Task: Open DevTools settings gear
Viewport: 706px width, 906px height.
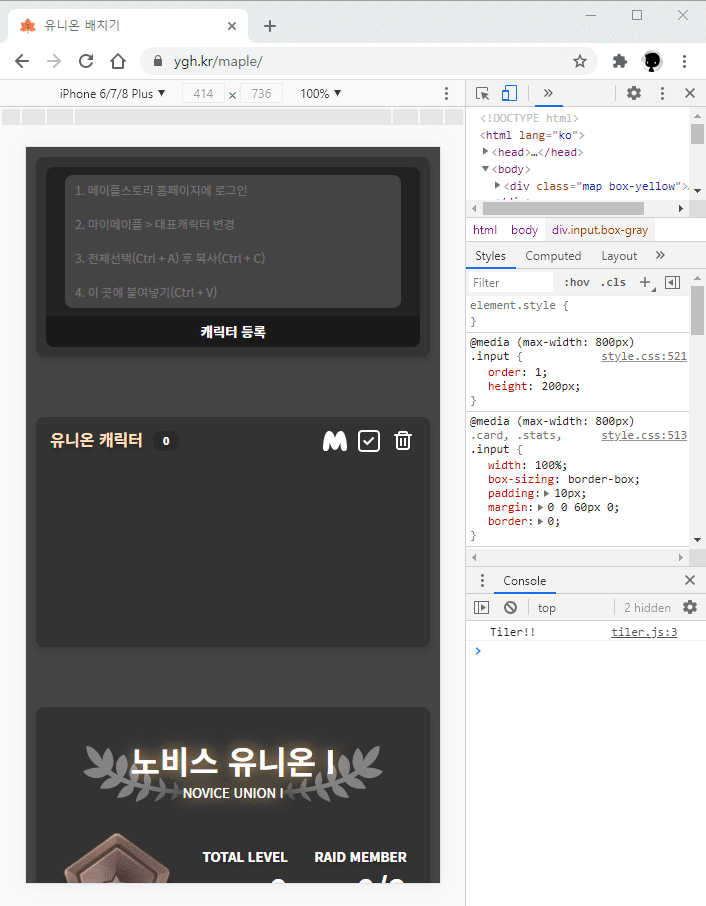Action: [x=634, y=93]
